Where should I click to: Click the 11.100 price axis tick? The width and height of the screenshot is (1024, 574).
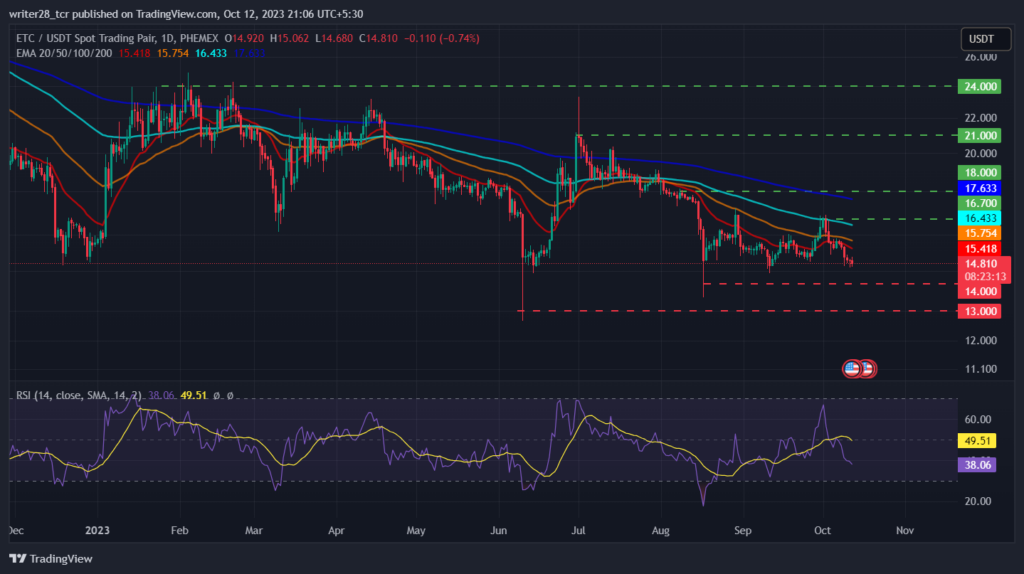point(981,369)
